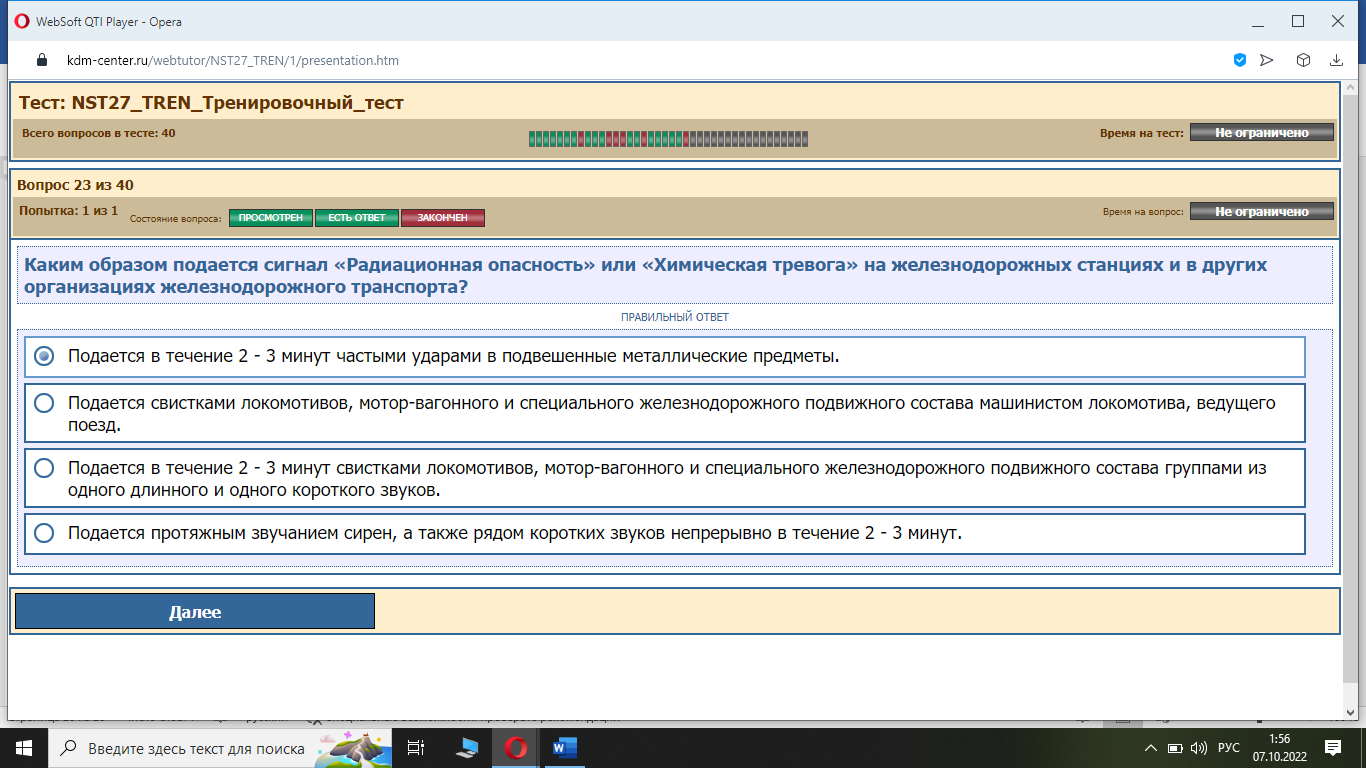Open the Word app on the taskbar
1366x768 pixels.
point(565,748)
